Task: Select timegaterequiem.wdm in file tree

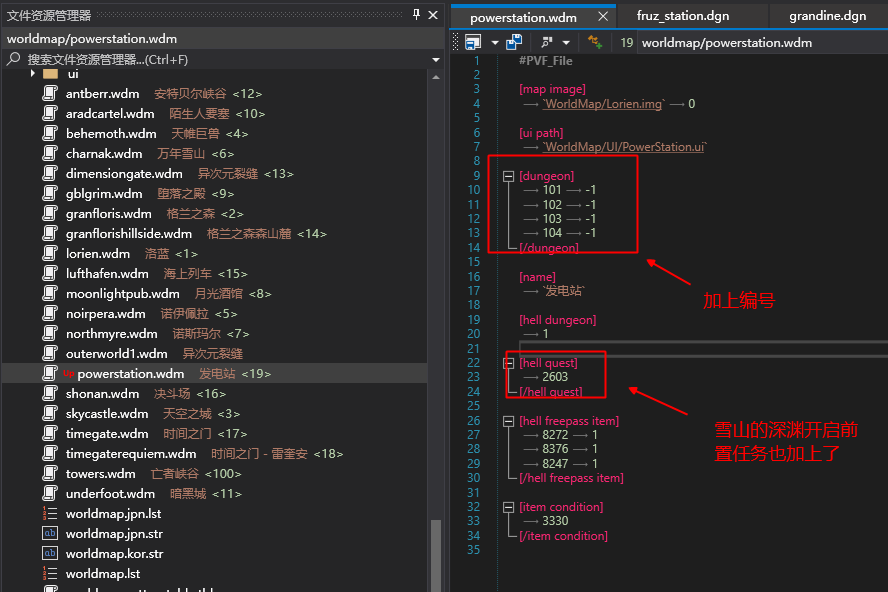Action: 215,454
